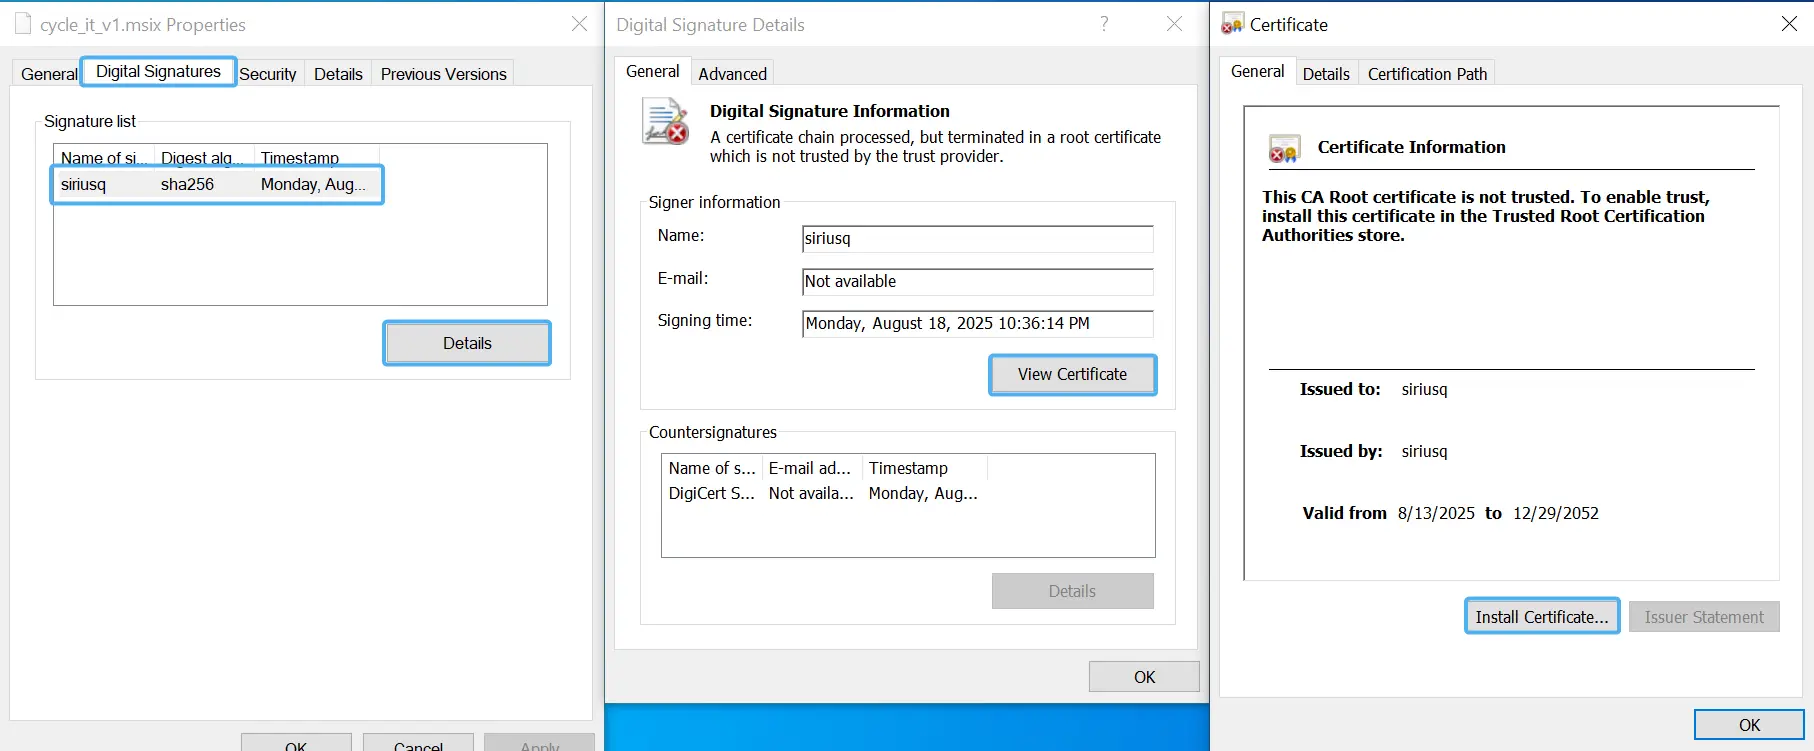Click the greyed Issuer Statement button
The image size is (1814, 751).
[x=1704, y=617]
